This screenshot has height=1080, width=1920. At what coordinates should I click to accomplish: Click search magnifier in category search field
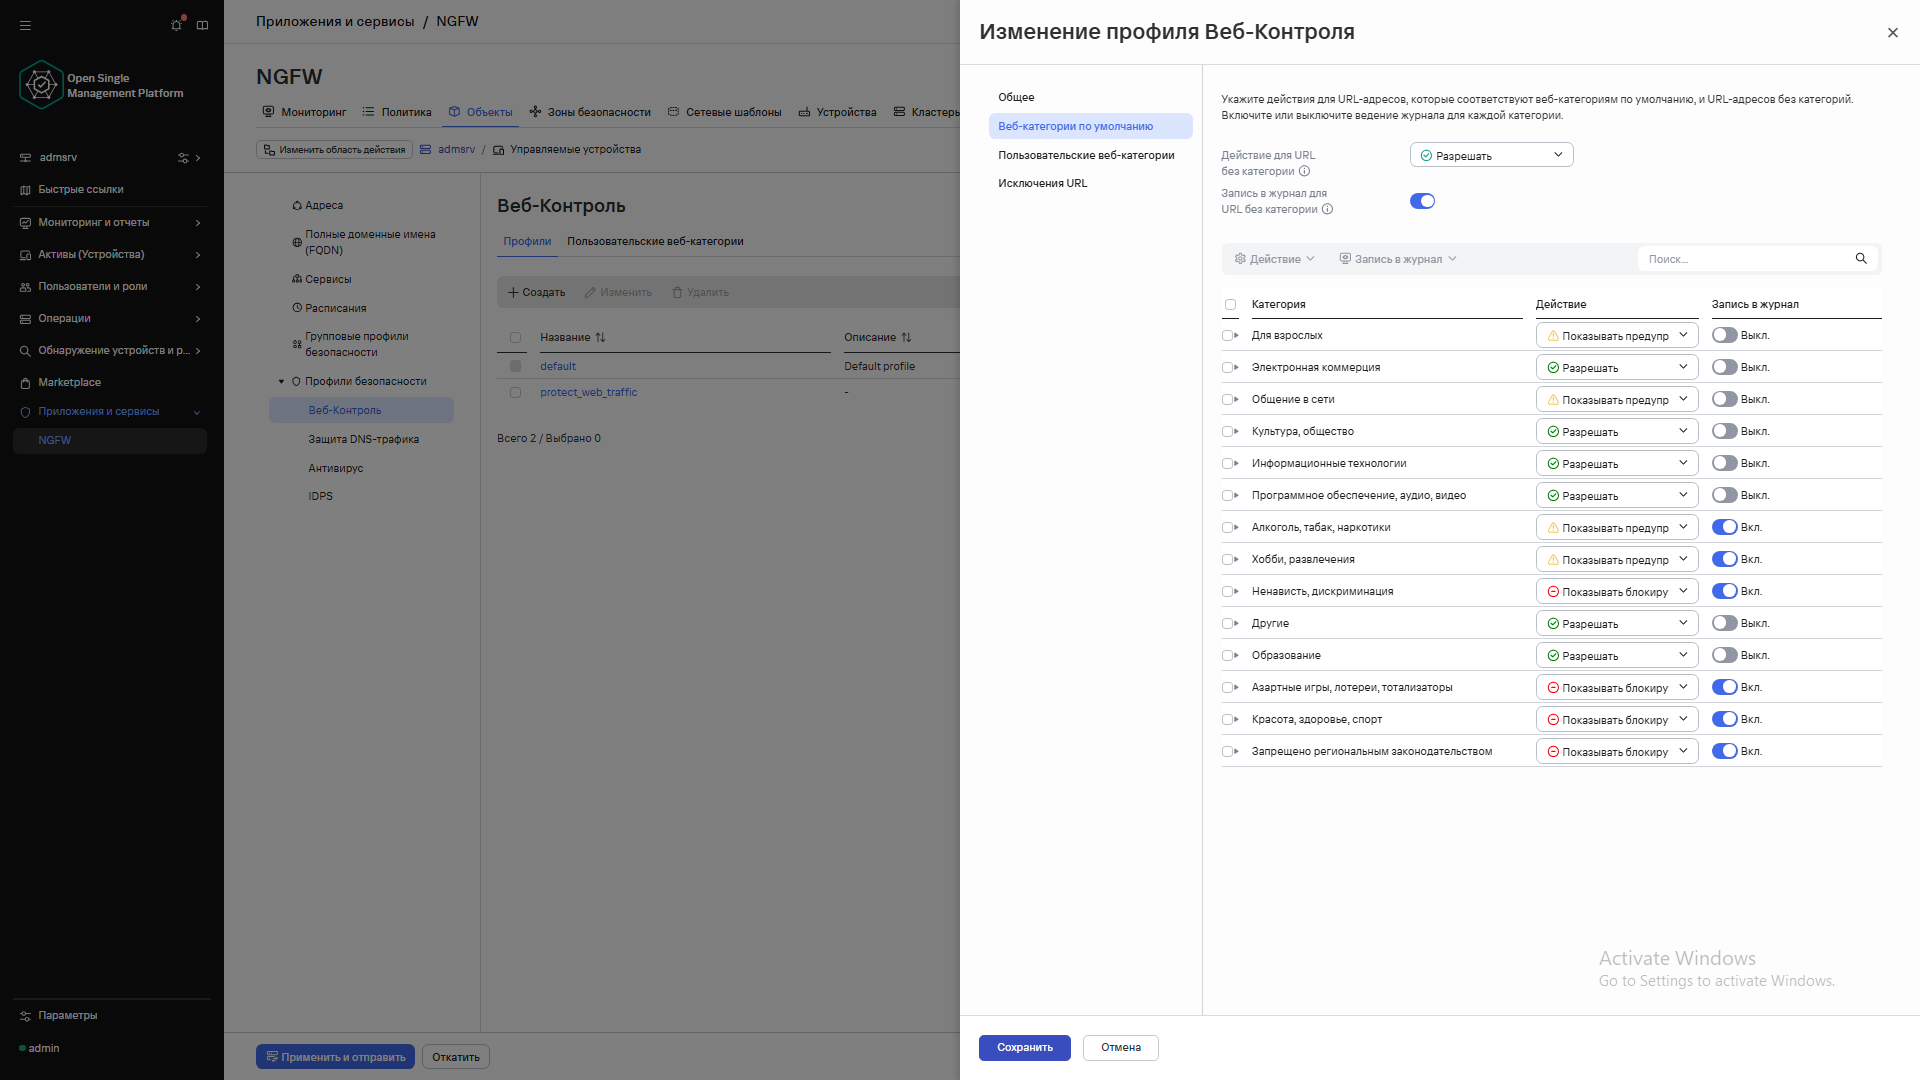coord(1861,259)
